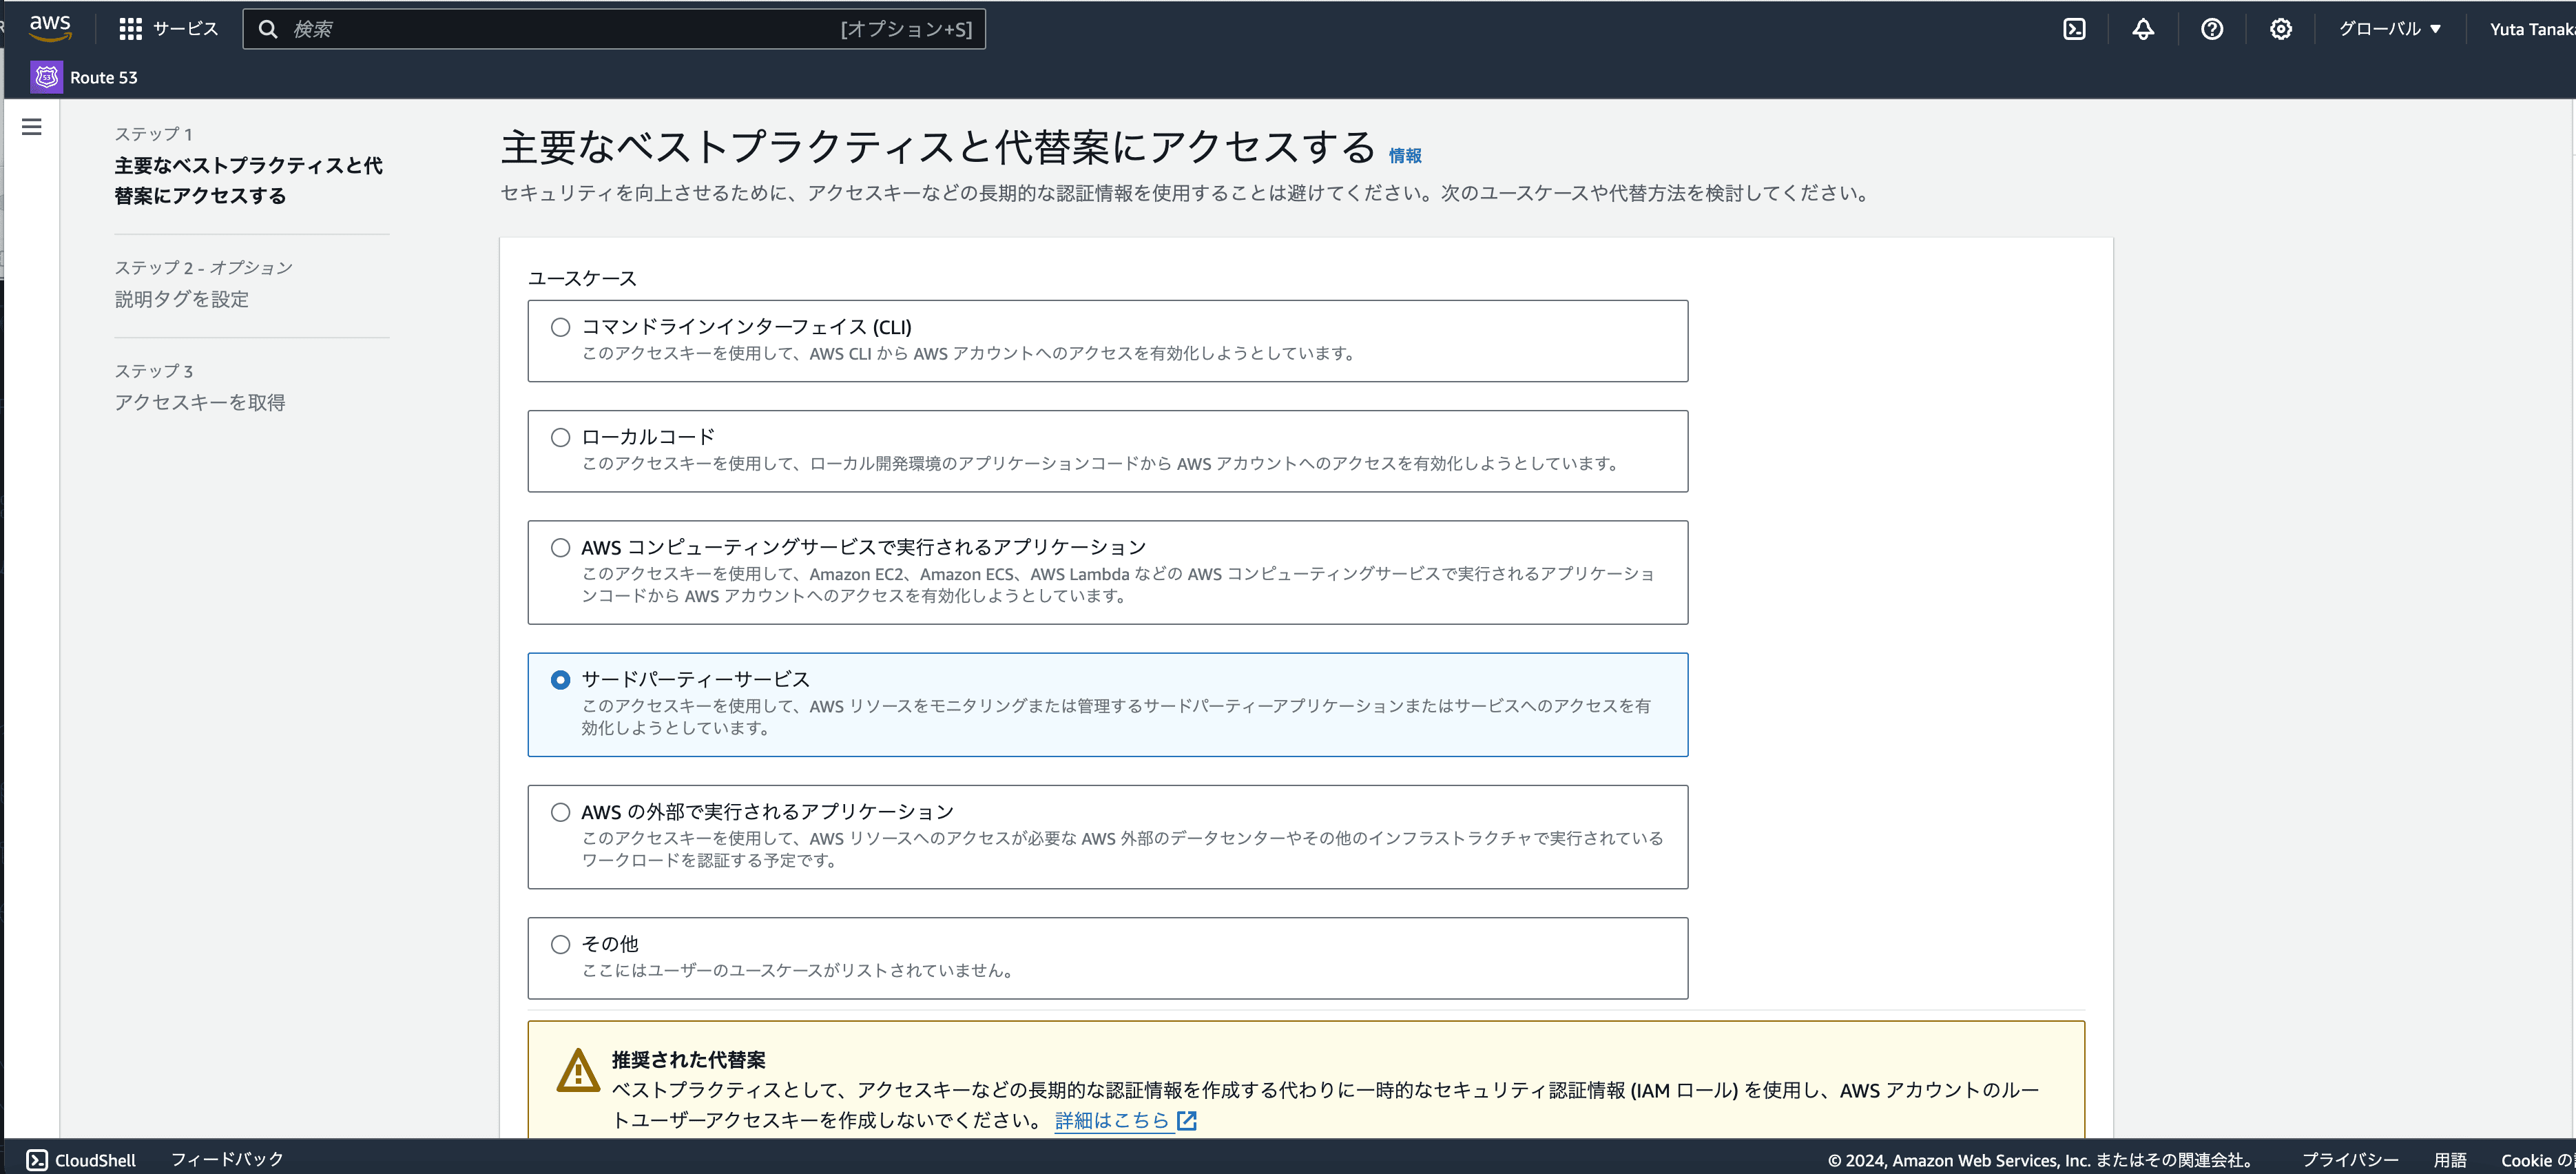The image size is (2576, 1174).
Task: Click the CloudShell footer label
Action: (95, 1160)
